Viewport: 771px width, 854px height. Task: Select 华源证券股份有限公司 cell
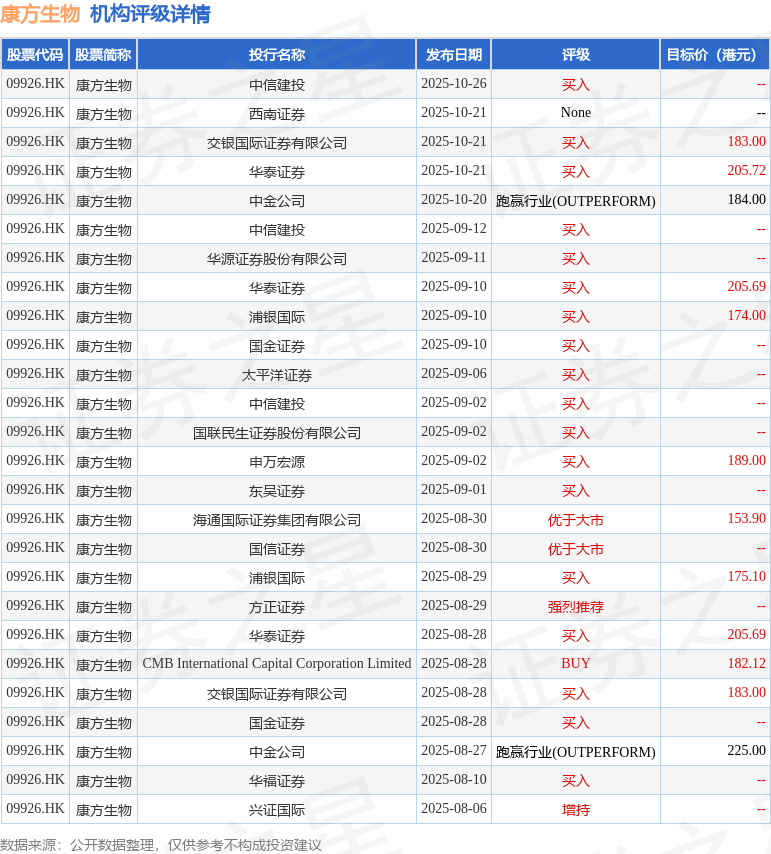[x=277, y=259]
